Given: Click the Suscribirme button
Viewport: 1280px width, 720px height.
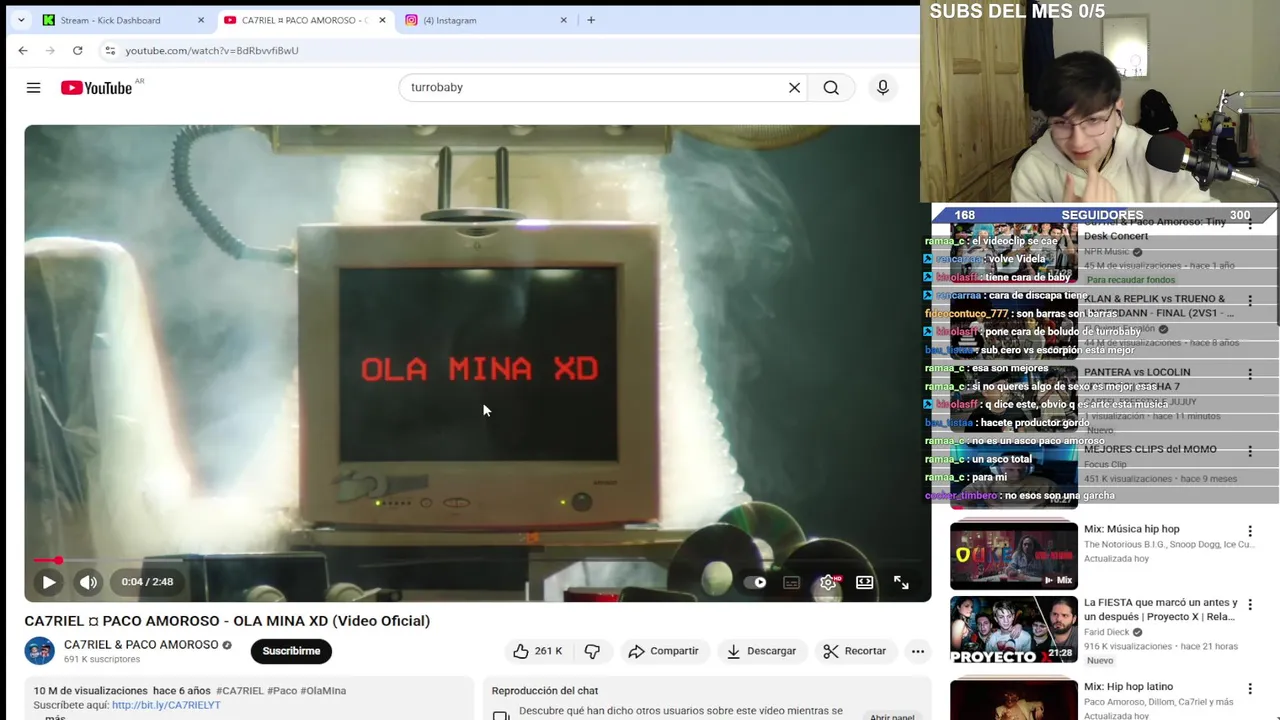Looking at the screenshot, I should coord(291,651).
